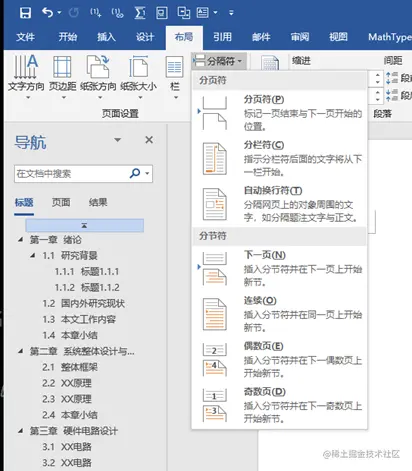Click the grayed Redo icon

73,13
